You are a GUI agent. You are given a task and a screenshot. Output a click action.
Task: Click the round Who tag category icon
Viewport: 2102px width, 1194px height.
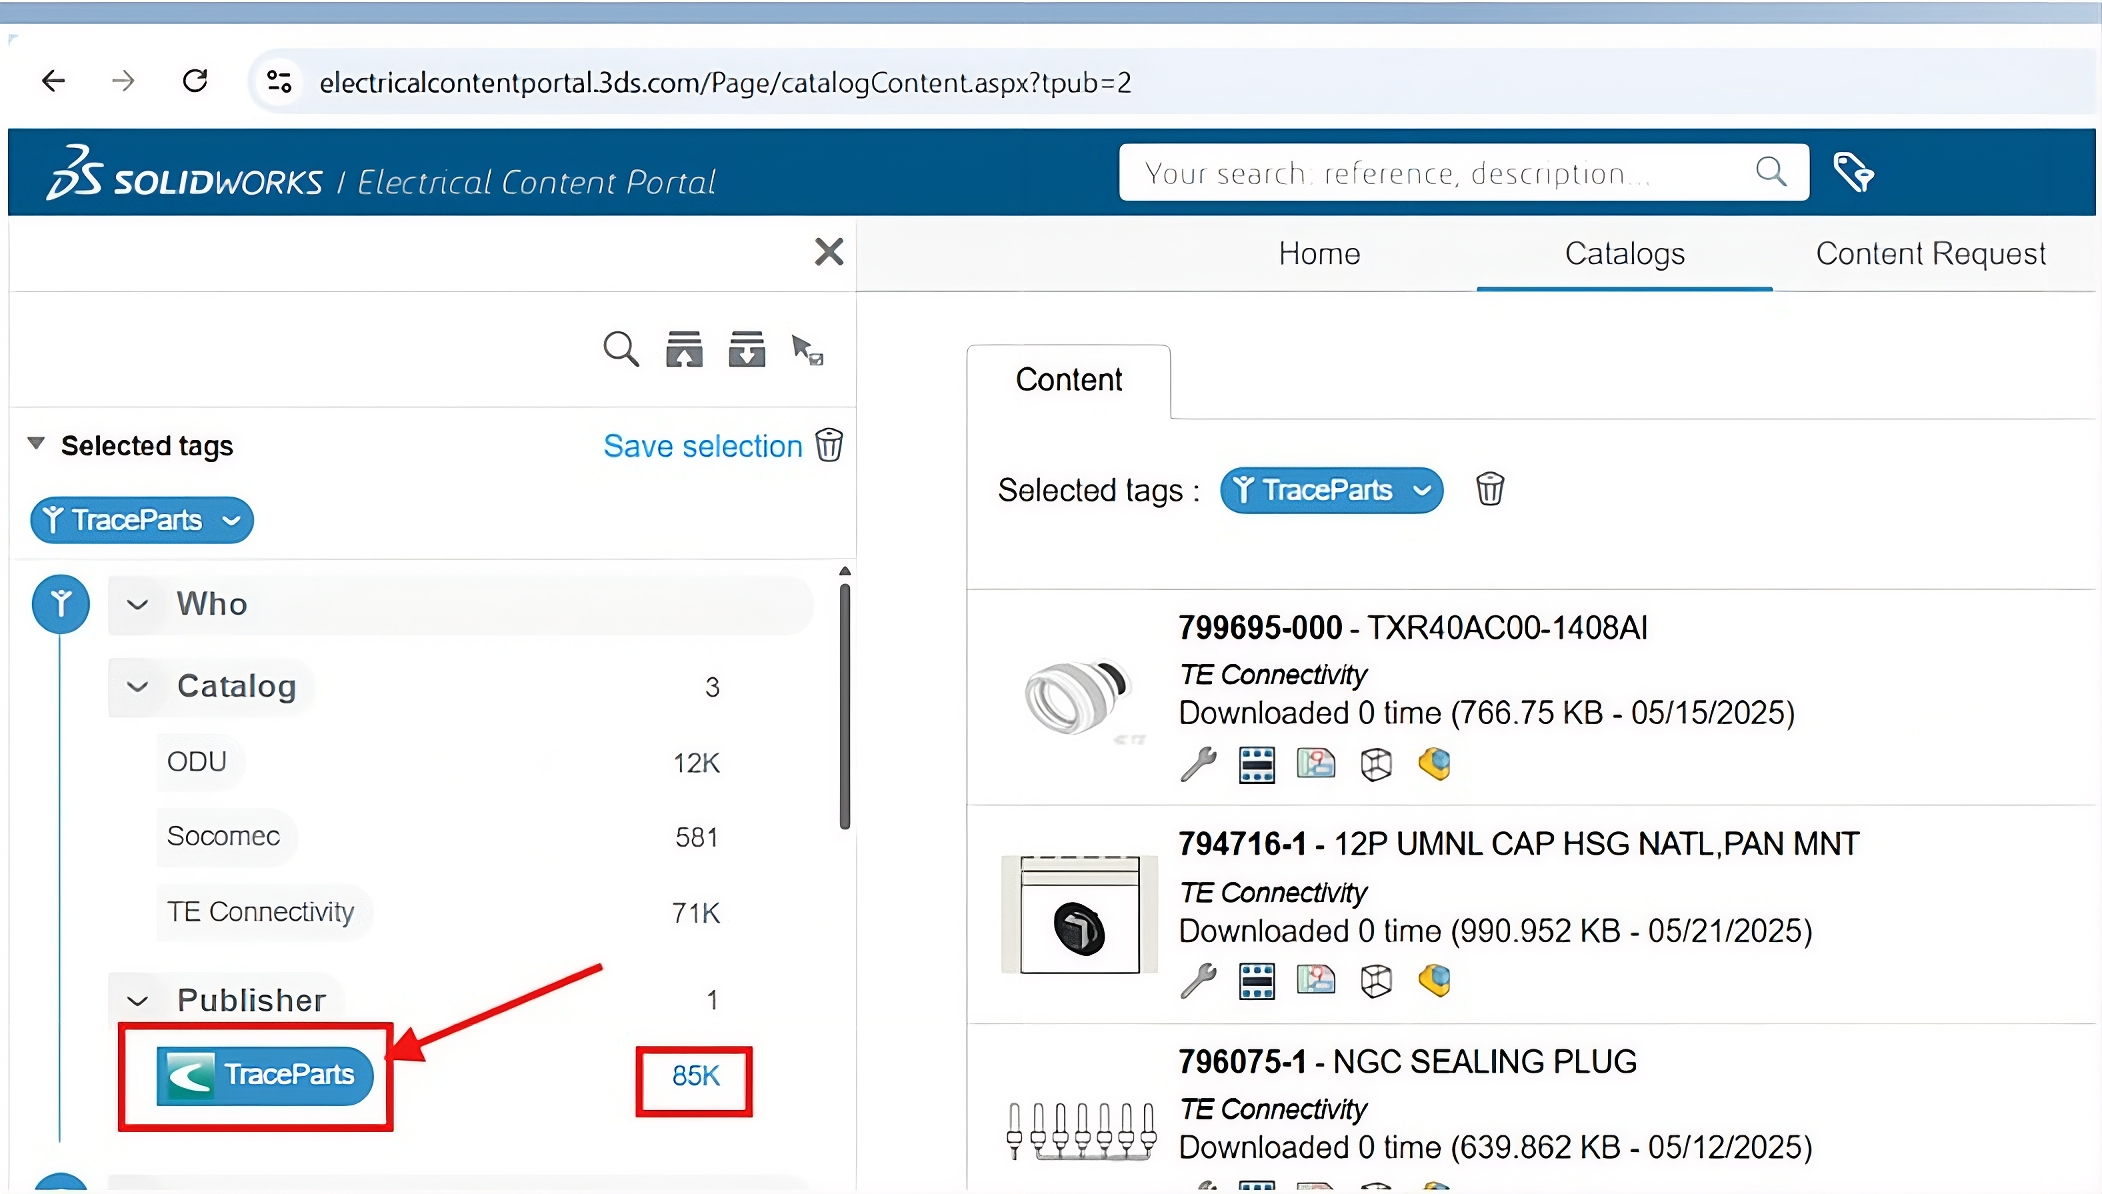[x=61, y=604]
